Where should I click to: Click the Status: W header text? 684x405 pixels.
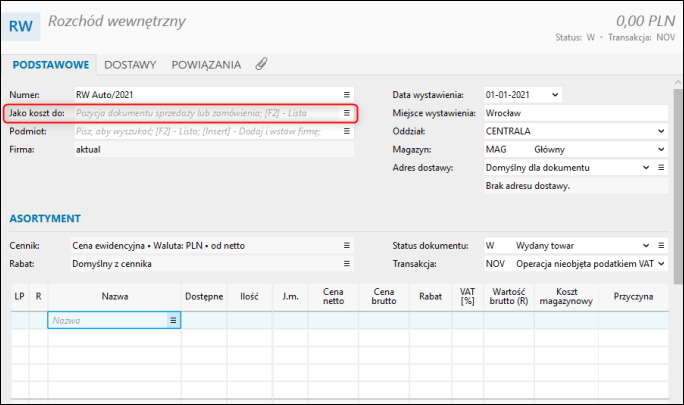click(575, 38)
